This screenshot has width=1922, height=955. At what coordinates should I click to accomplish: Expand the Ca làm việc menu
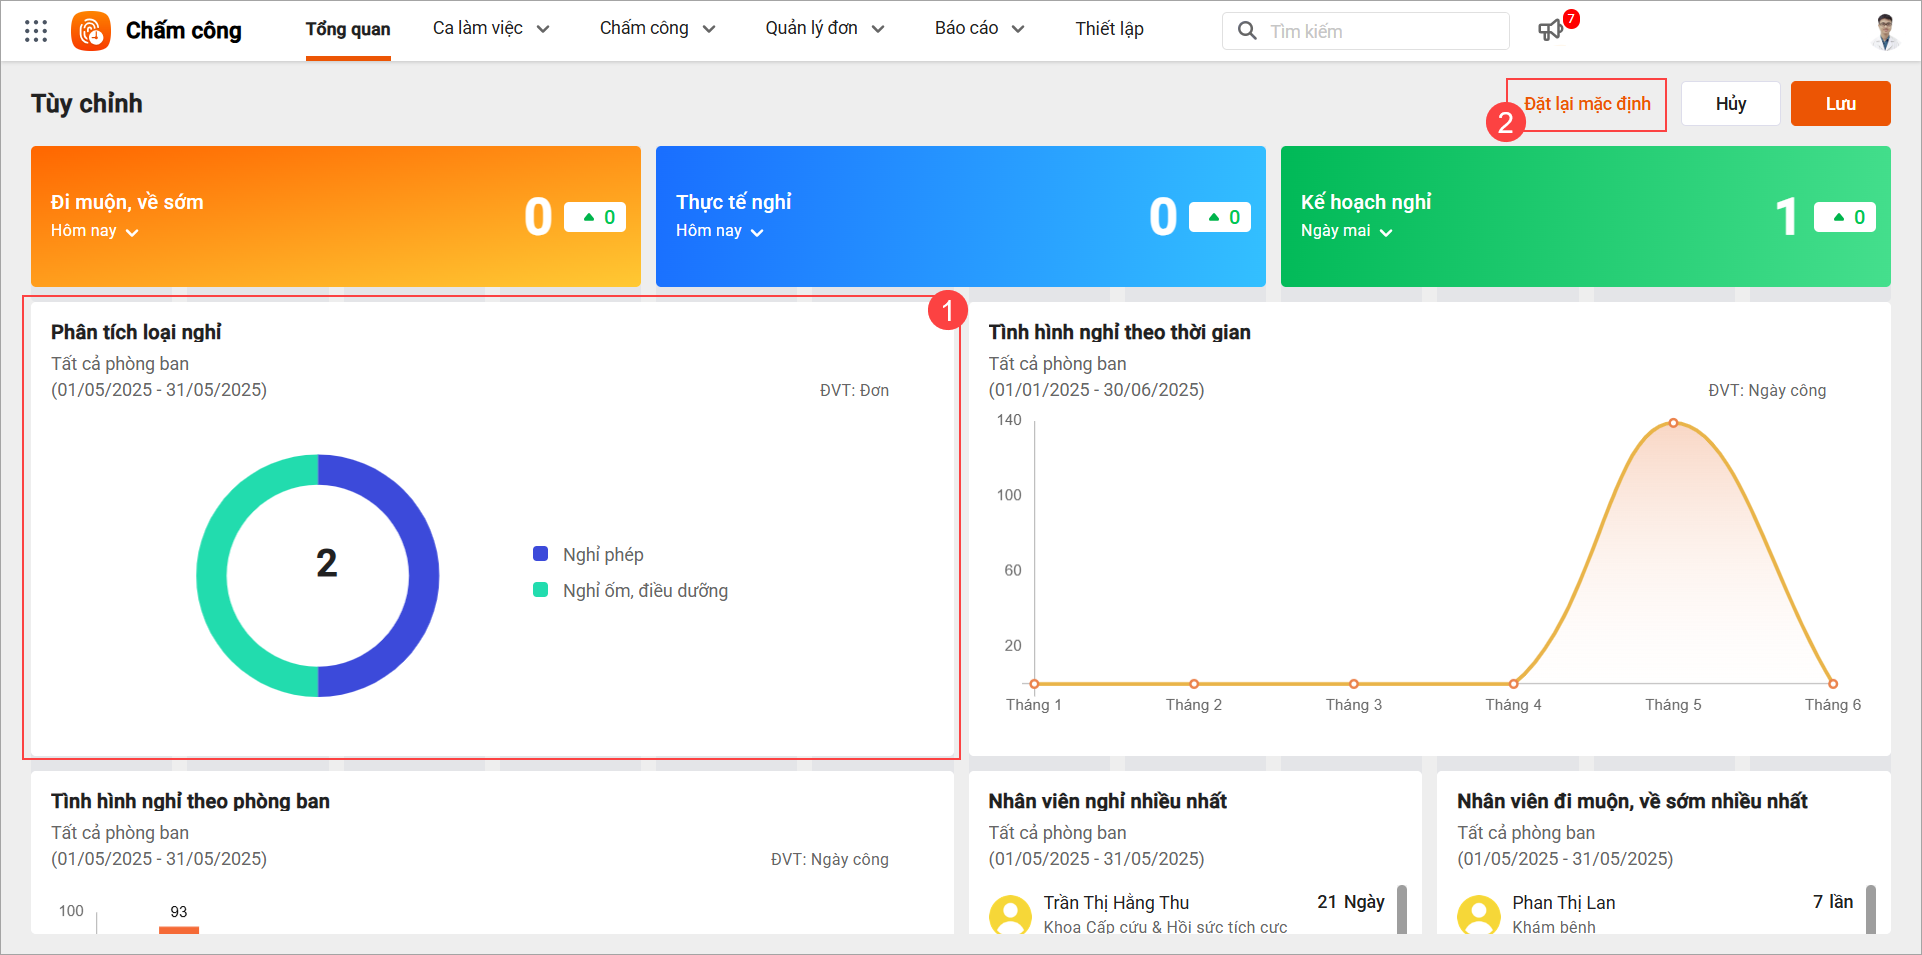pyautogui.click(x=491, y=29)
